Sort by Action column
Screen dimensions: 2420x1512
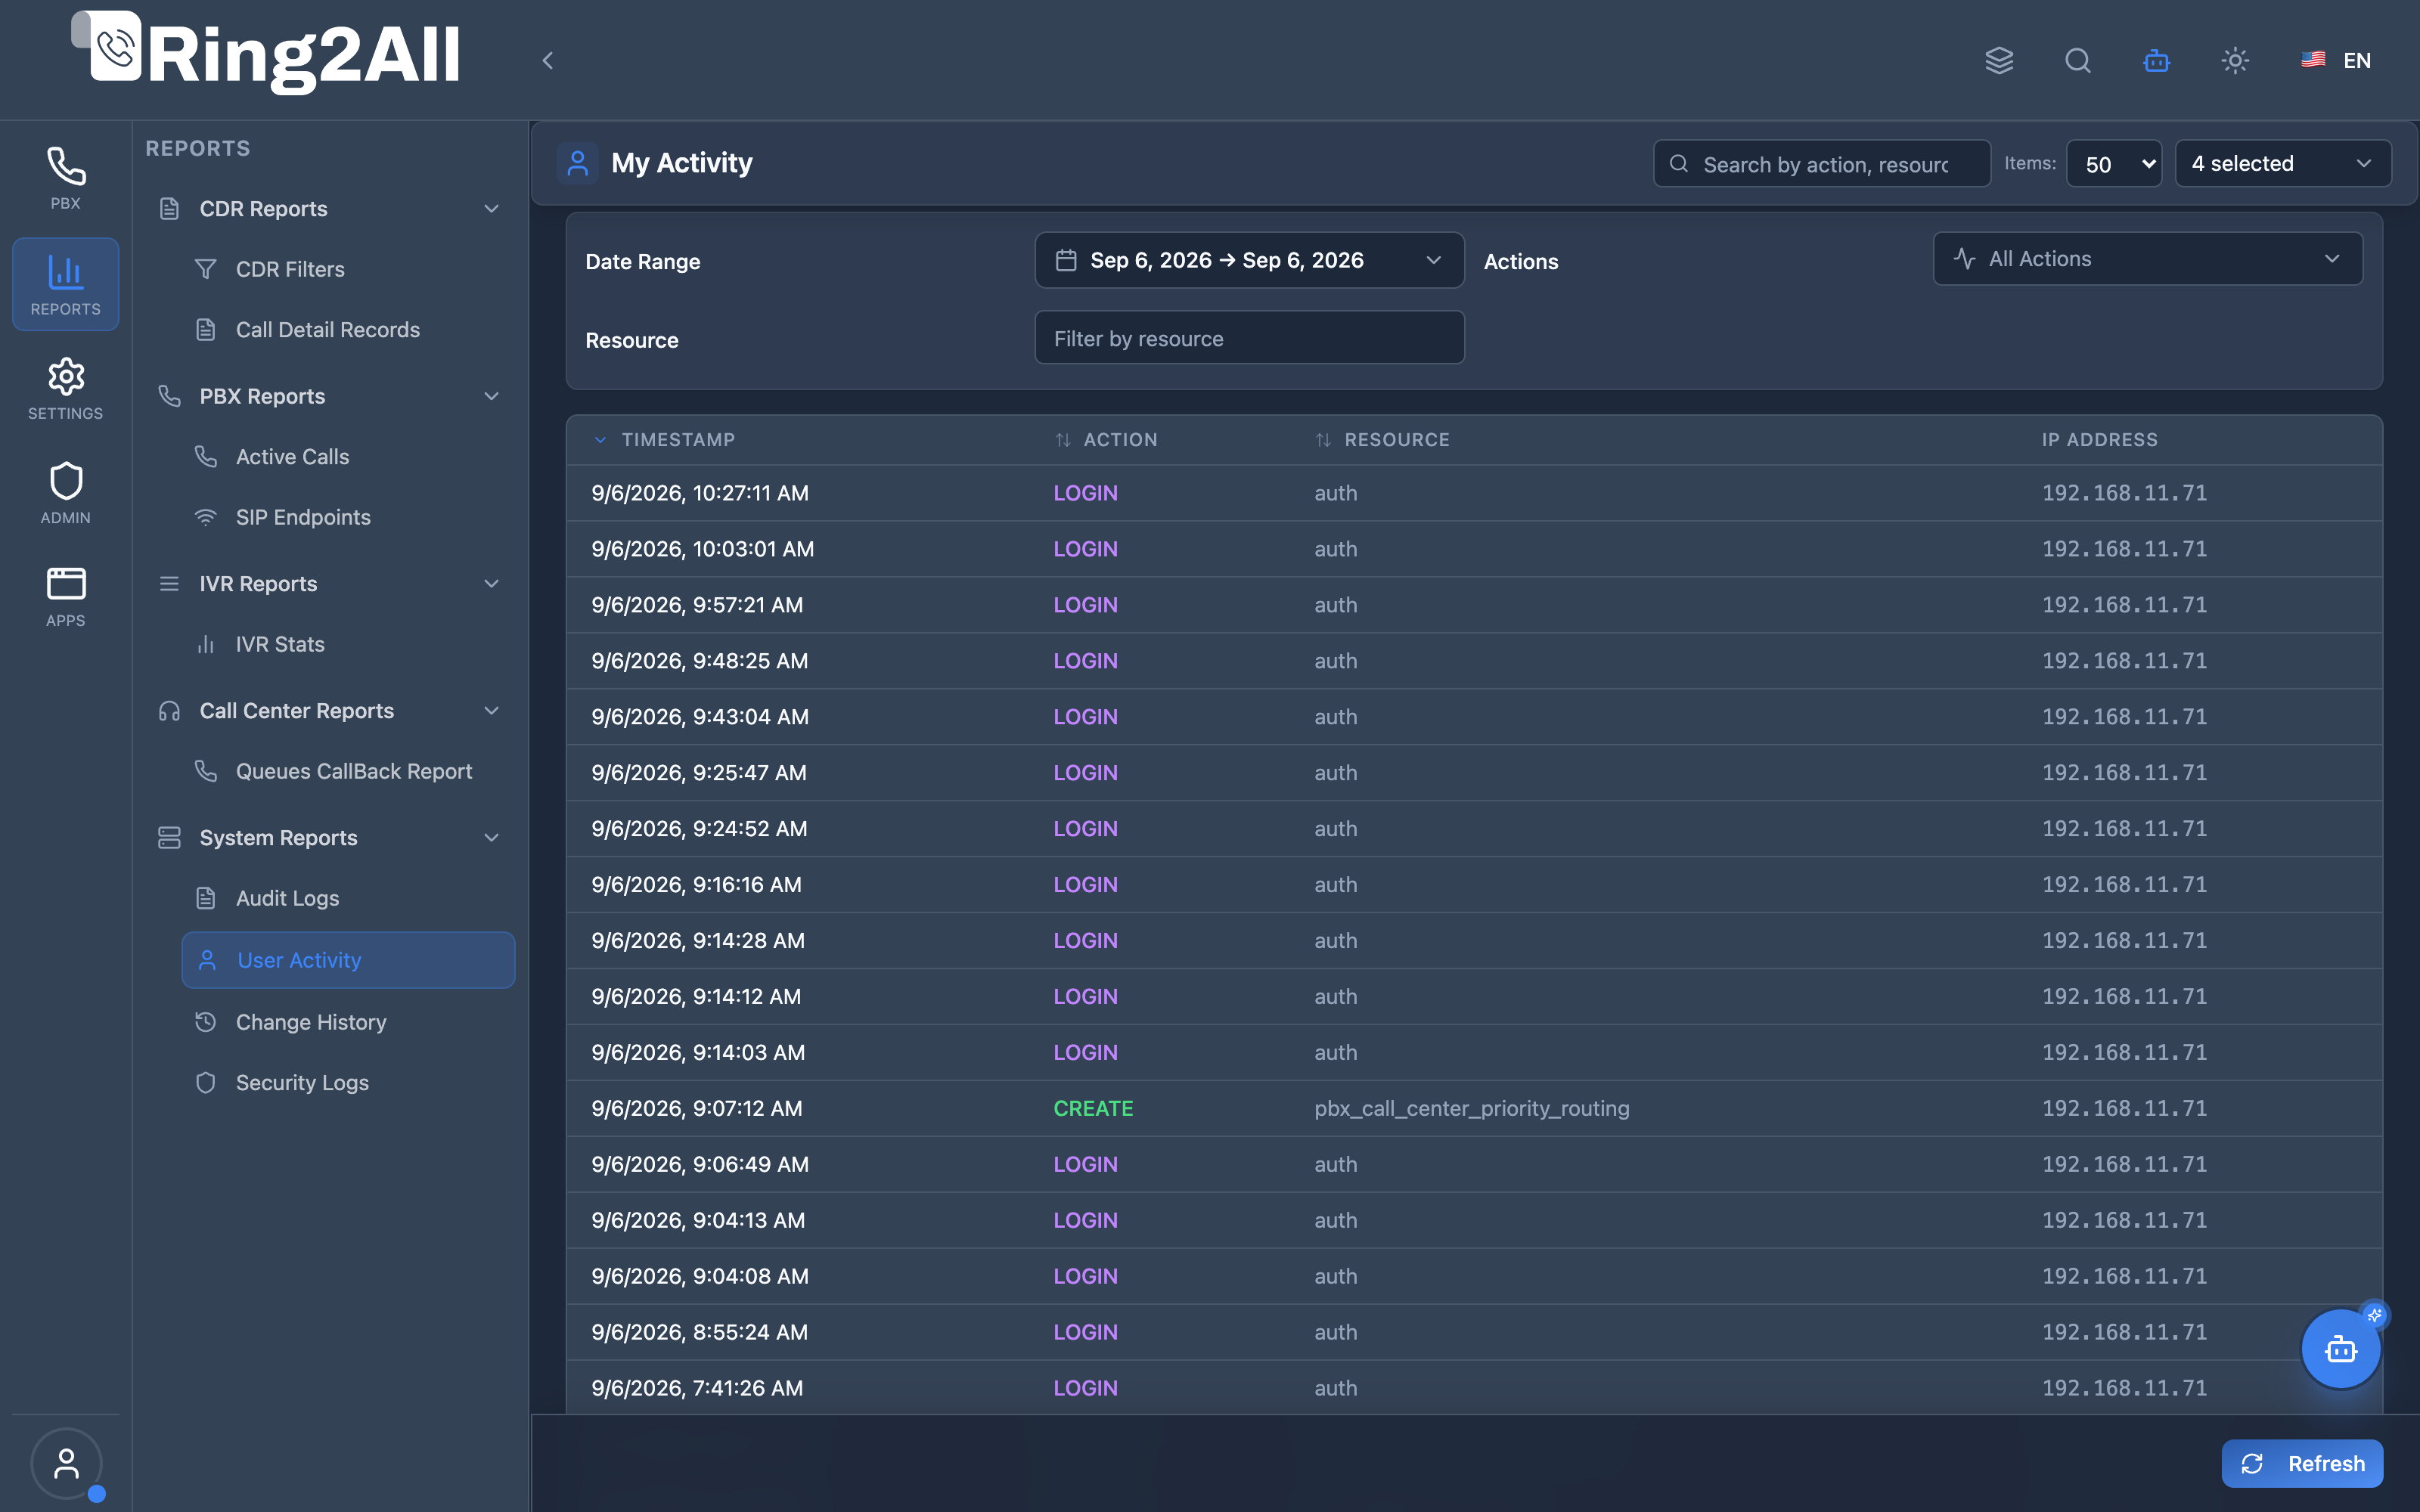(x=1106, y=440)
